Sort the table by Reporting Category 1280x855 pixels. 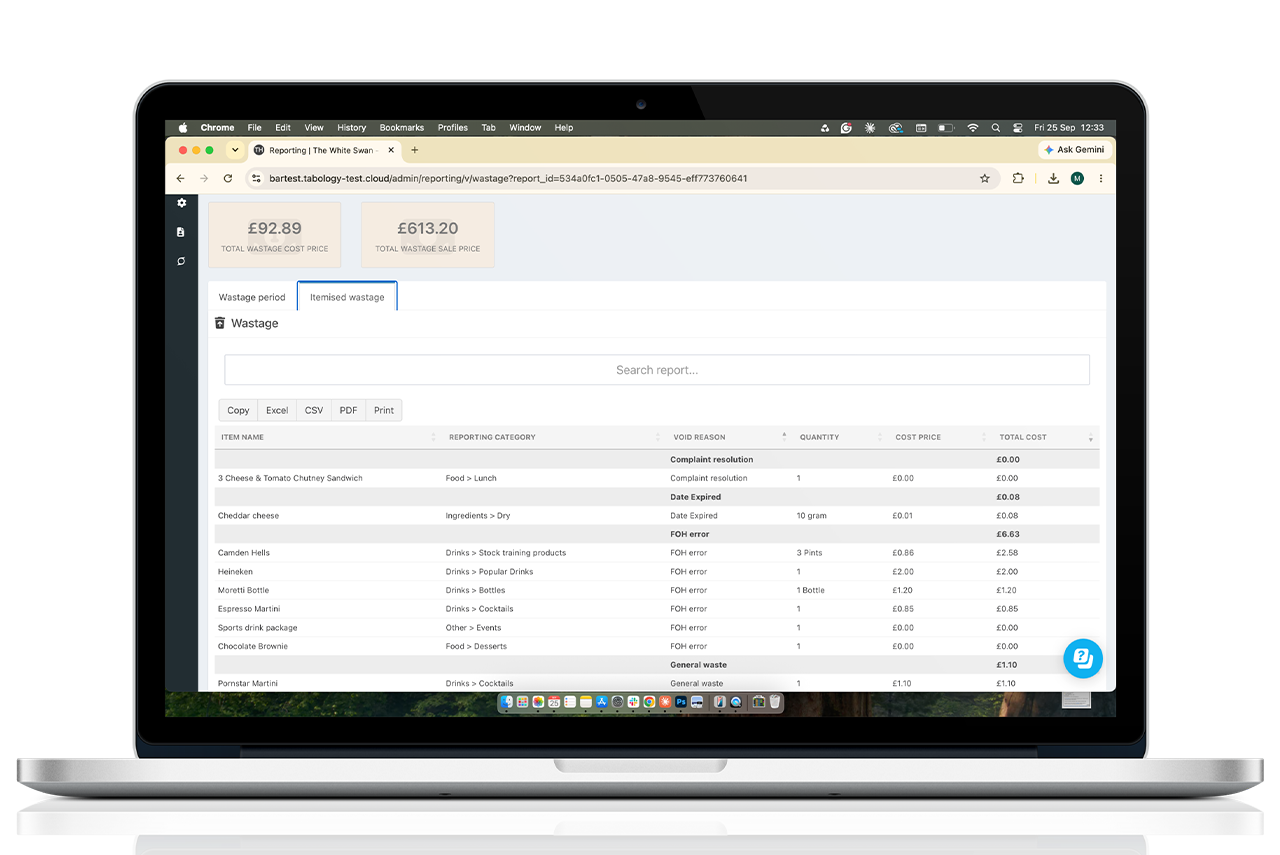[554, 437]
